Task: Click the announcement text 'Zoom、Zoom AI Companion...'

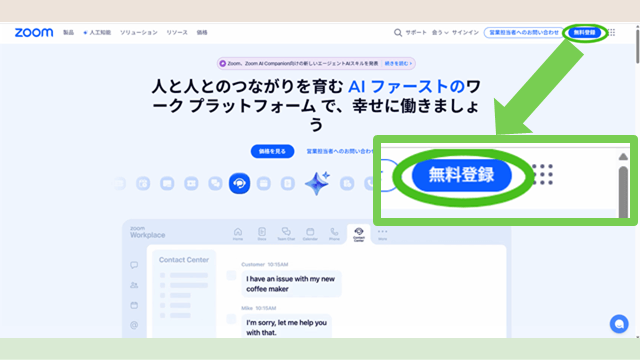Action: coord(303,64)
